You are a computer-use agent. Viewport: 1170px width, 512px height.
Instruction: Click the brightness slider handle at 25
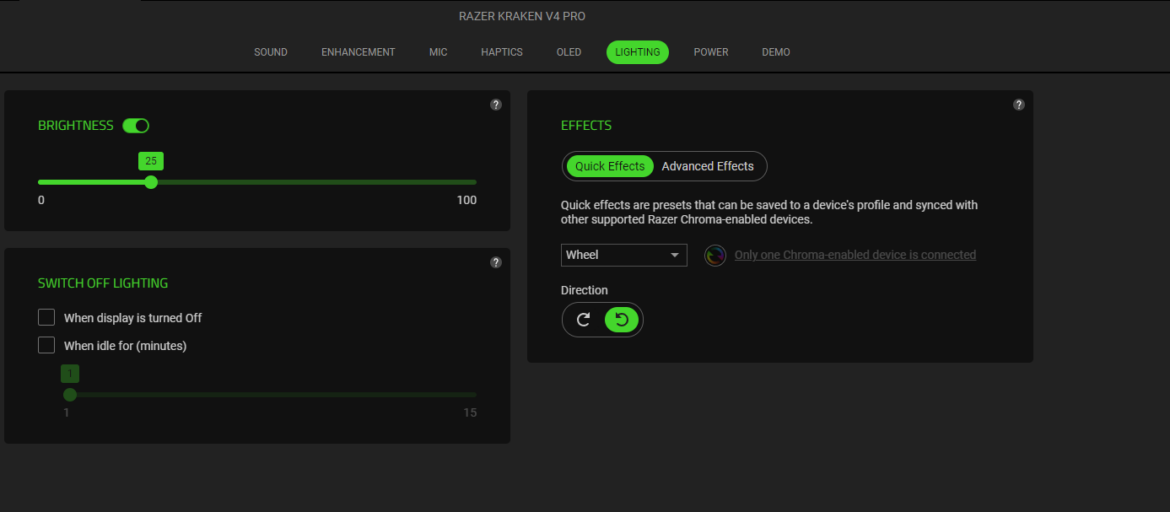pyautogui.click(x=151, y=182)
